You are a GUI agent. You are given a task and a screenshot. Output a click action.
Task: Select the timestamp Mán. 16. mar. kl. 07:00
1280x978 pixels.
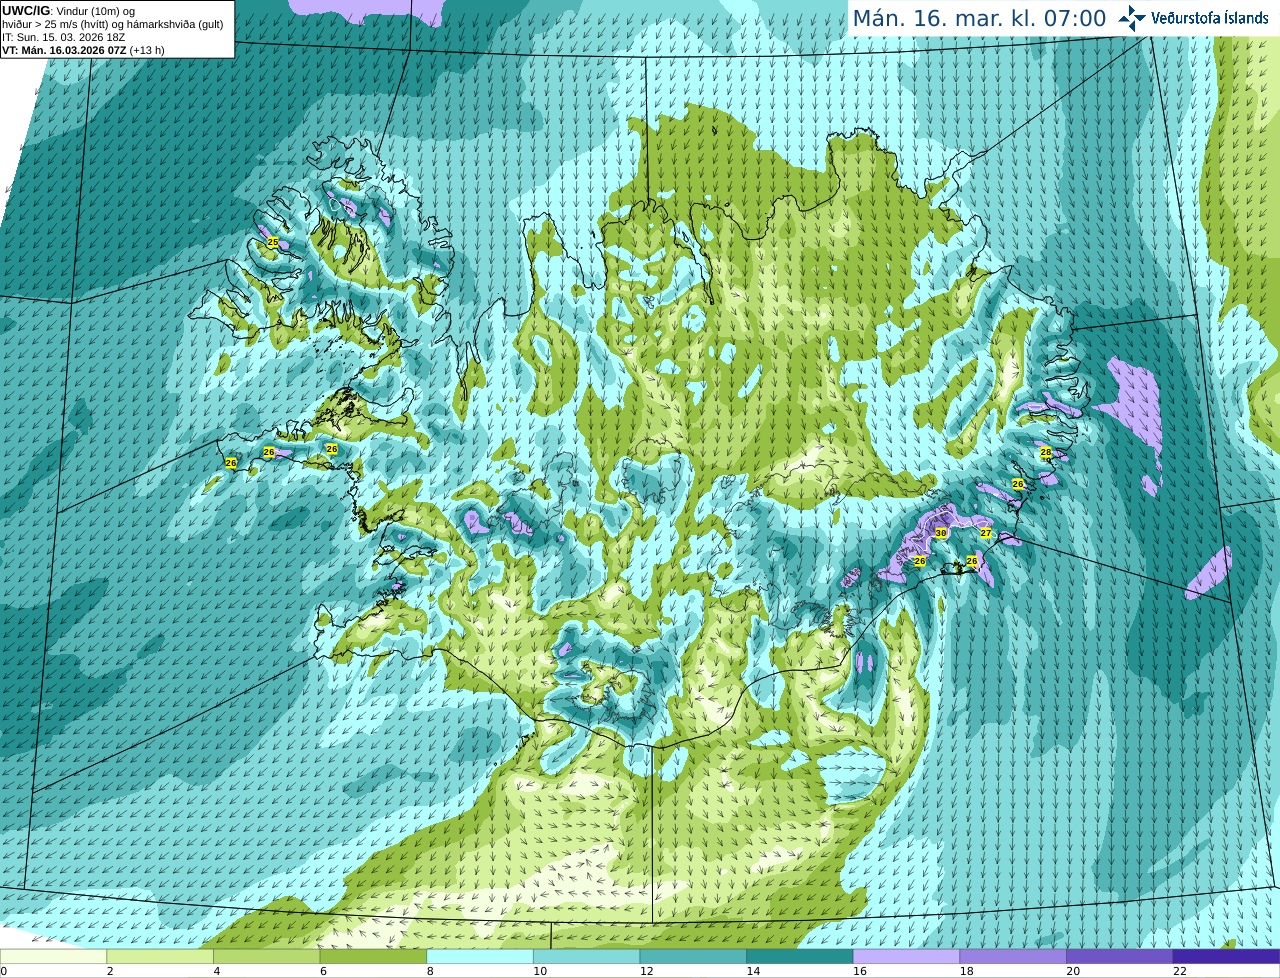[x=979, y=19]
